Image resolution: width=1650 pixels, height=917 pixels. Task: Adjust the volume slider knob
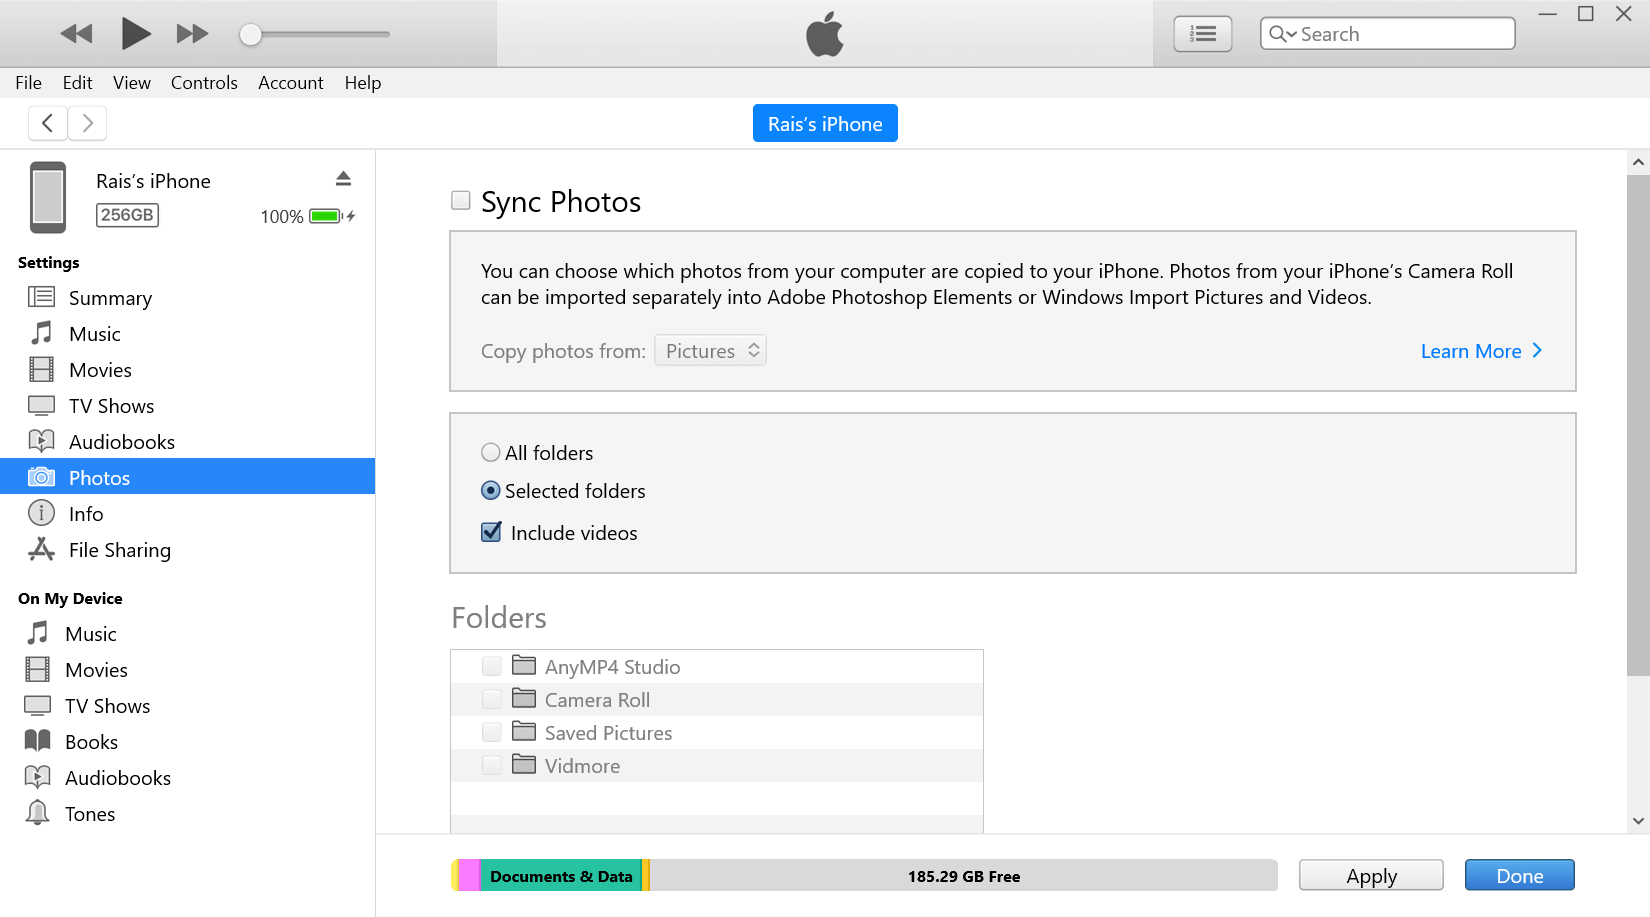250,35
